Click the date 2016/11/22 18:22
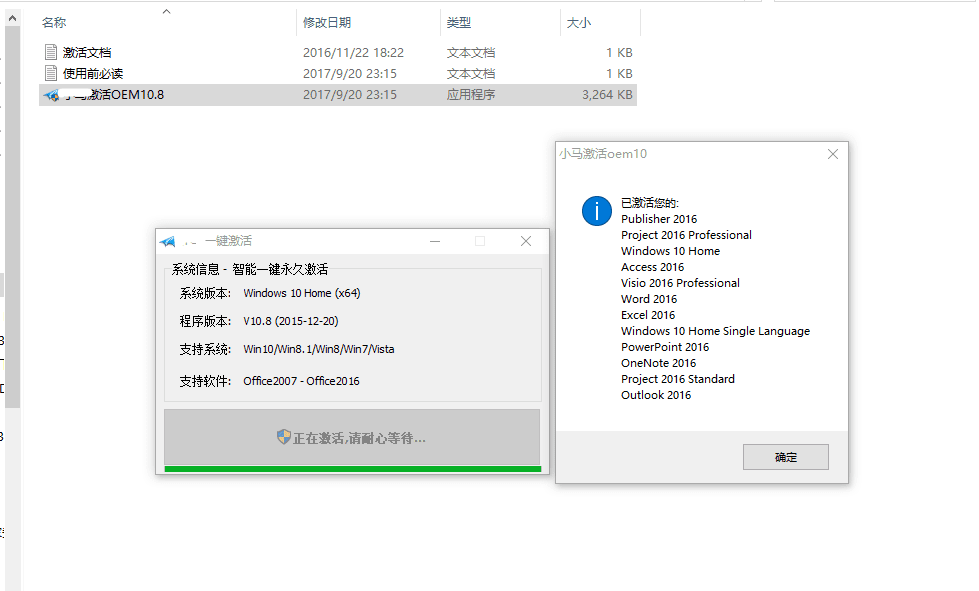Image resolution: width=979 pixels, height=591 pixels. 353,52
